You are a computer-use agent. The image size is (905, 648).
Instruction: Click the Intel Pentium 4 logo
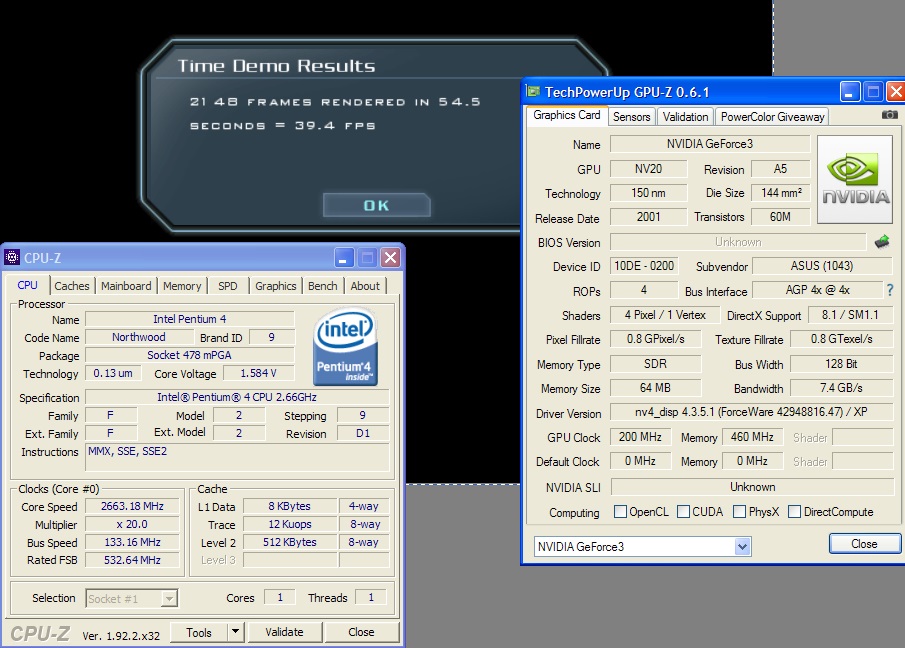click(x=346, y=347)
